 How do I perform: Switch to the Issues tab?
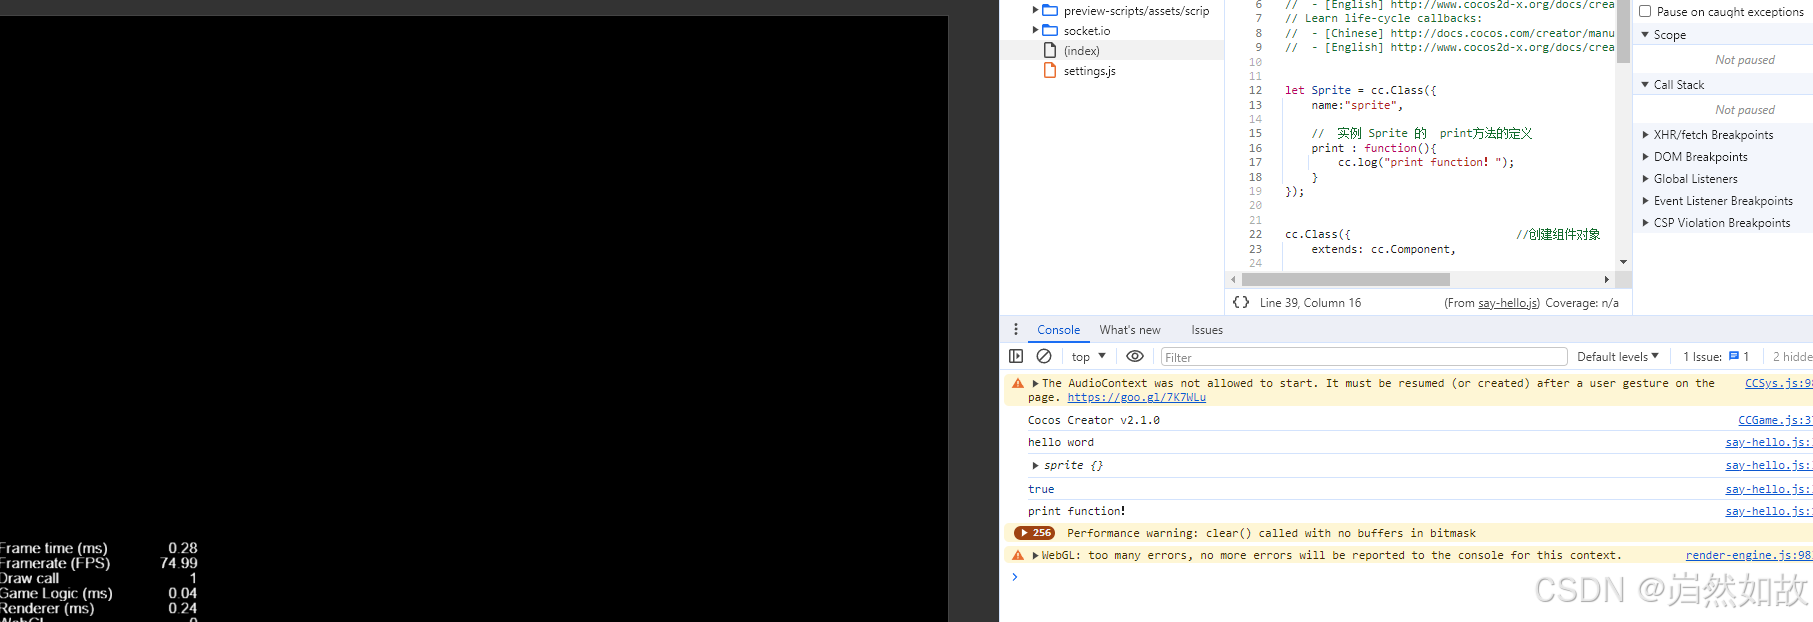click(1207, 330)
